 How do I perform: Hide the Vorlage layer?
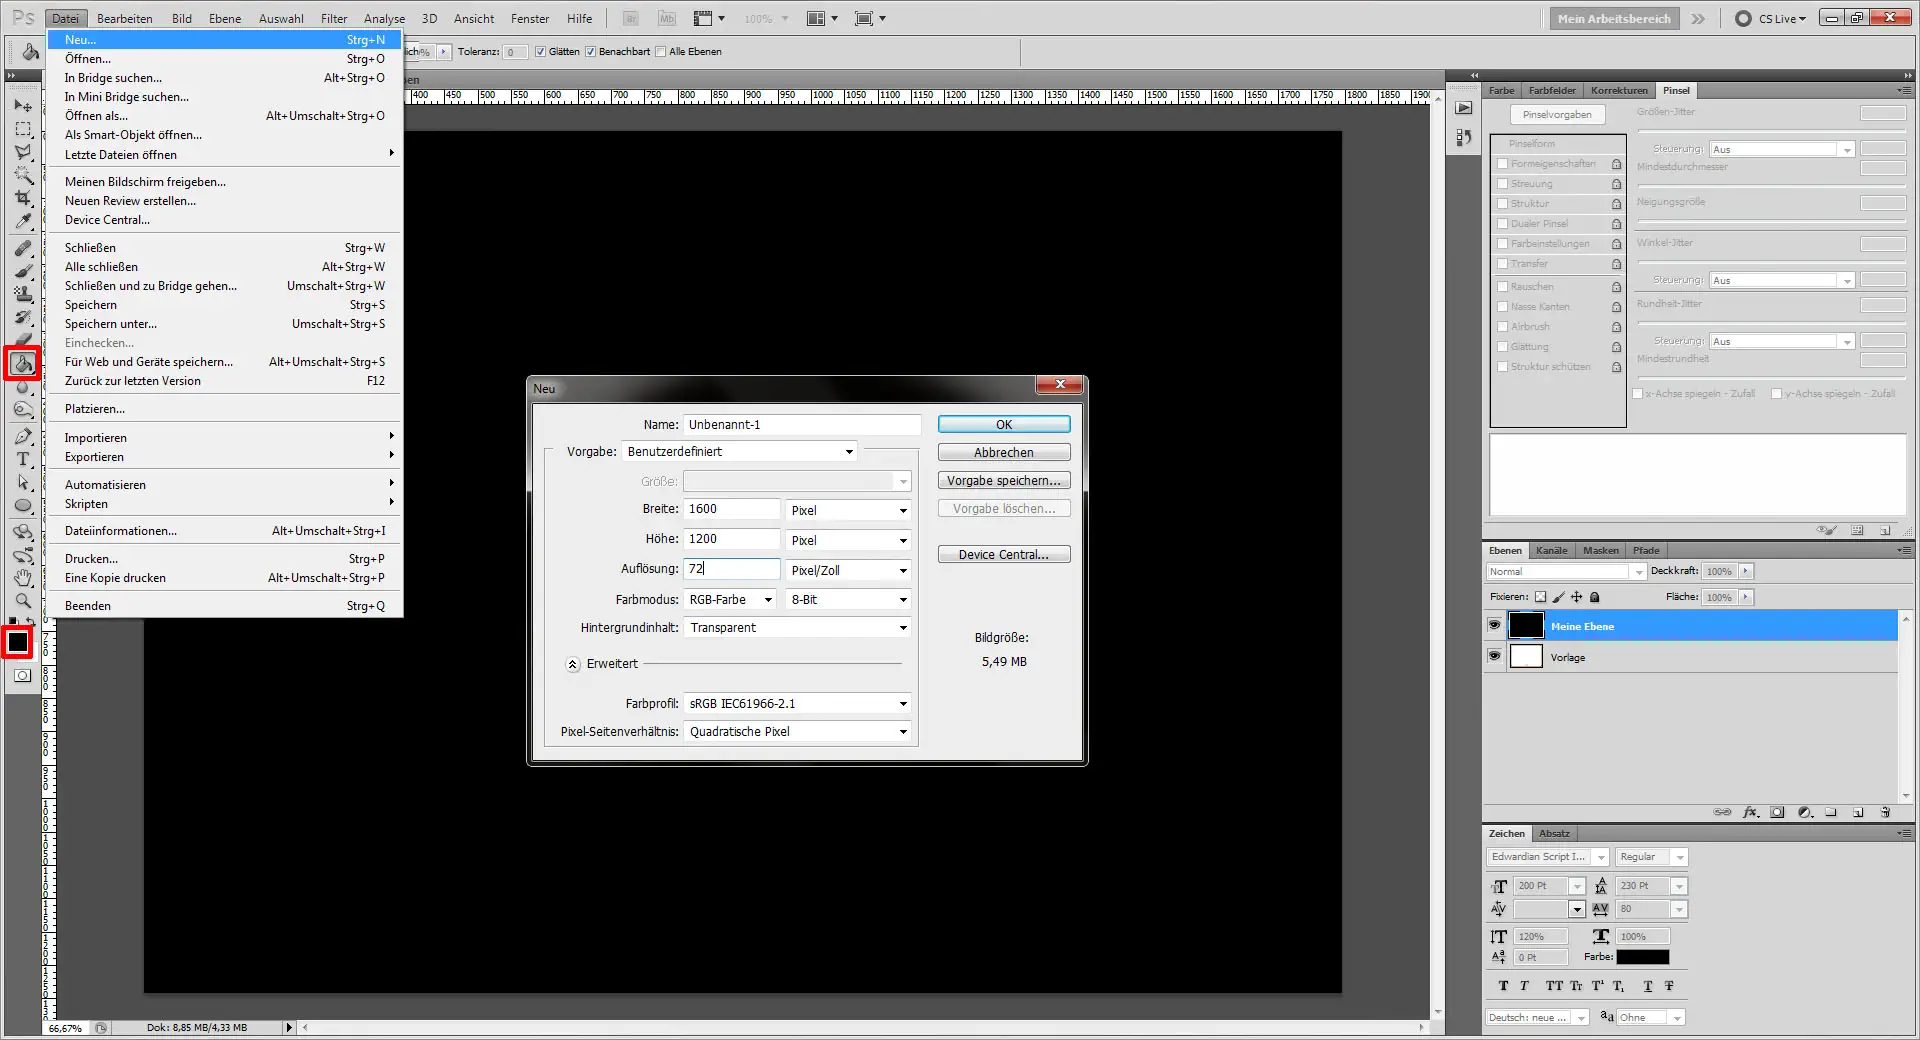tap(1494, 657)
